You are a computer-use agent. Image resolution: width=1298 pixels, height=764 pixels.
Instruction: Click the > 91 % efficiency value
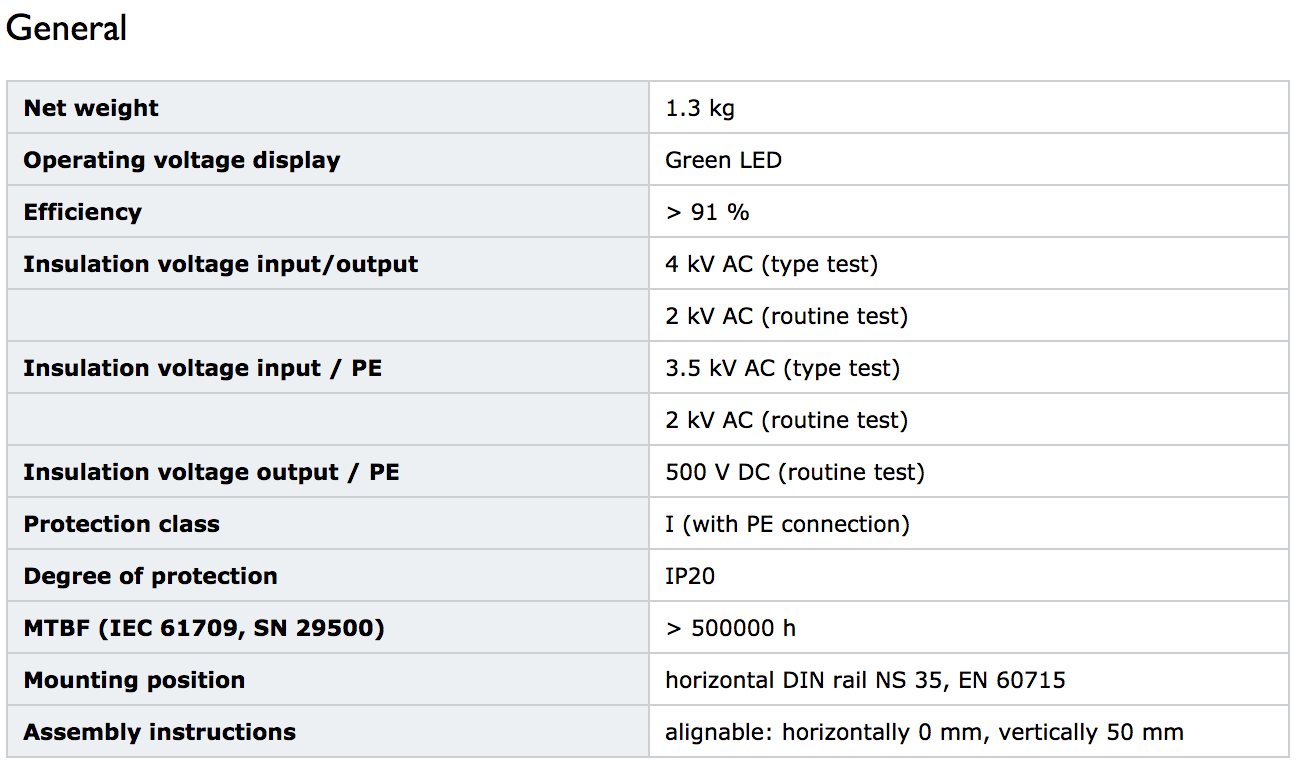point(707,212)
